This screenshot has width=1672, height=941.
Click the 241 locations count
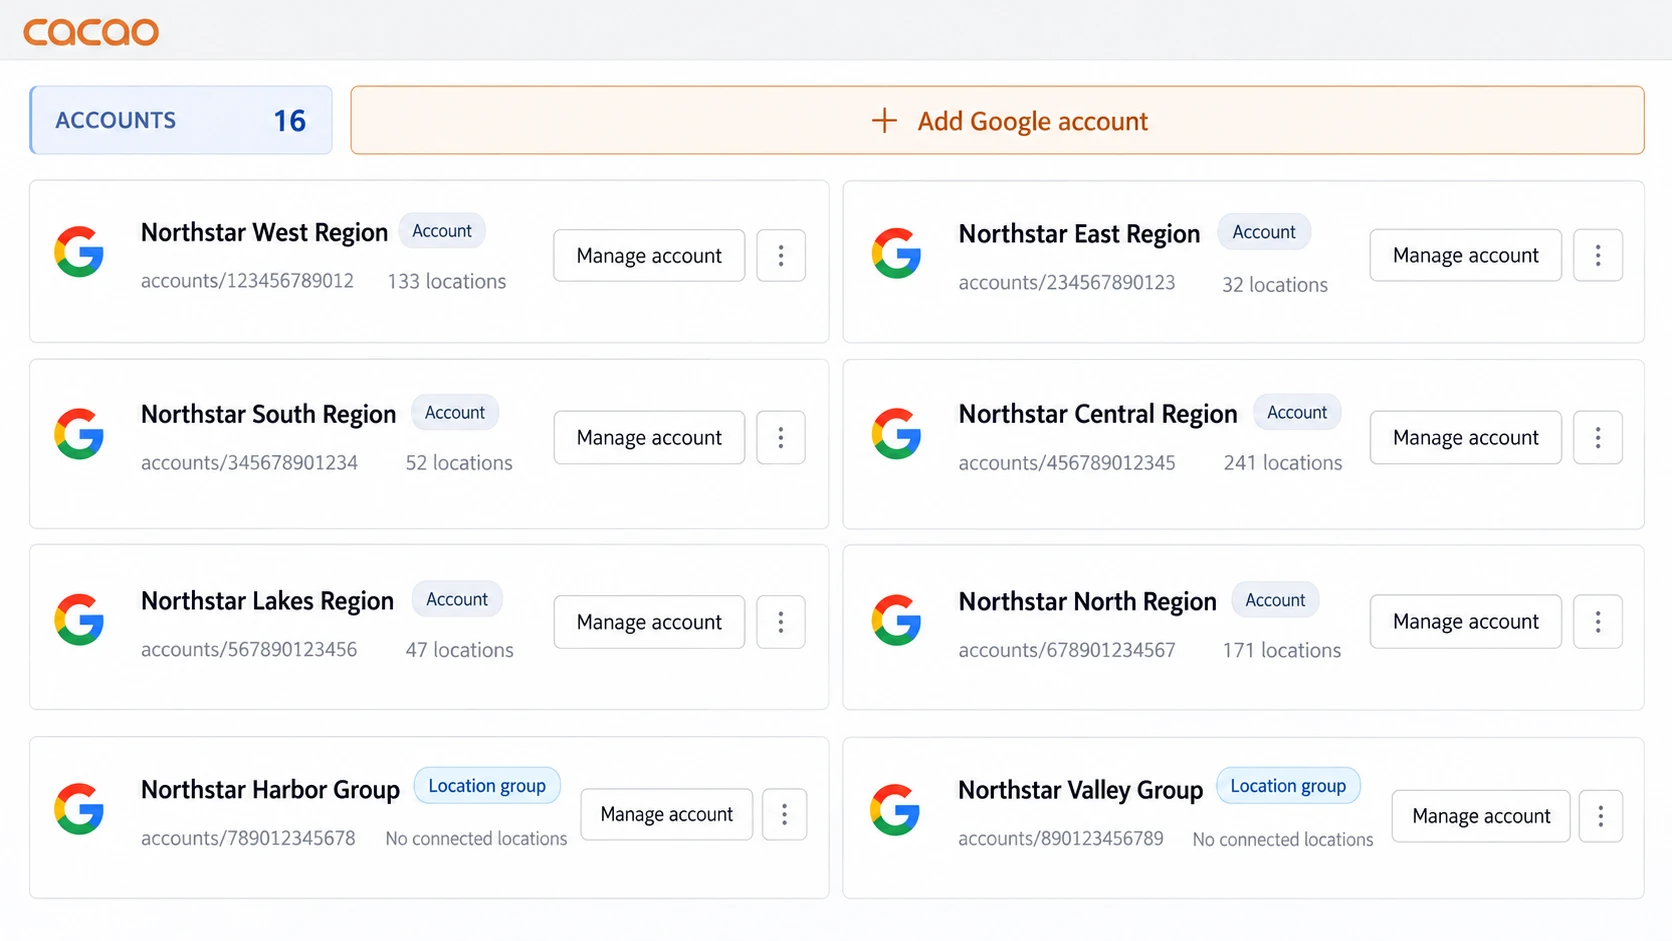1283,463
